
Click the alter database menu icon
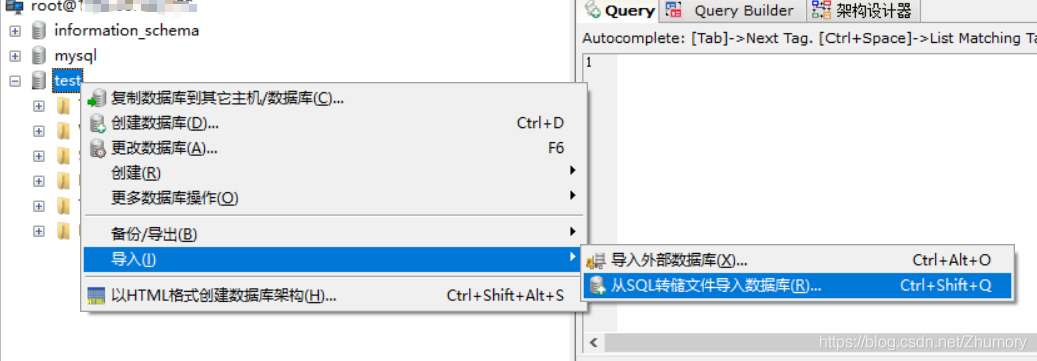(97, 149)
